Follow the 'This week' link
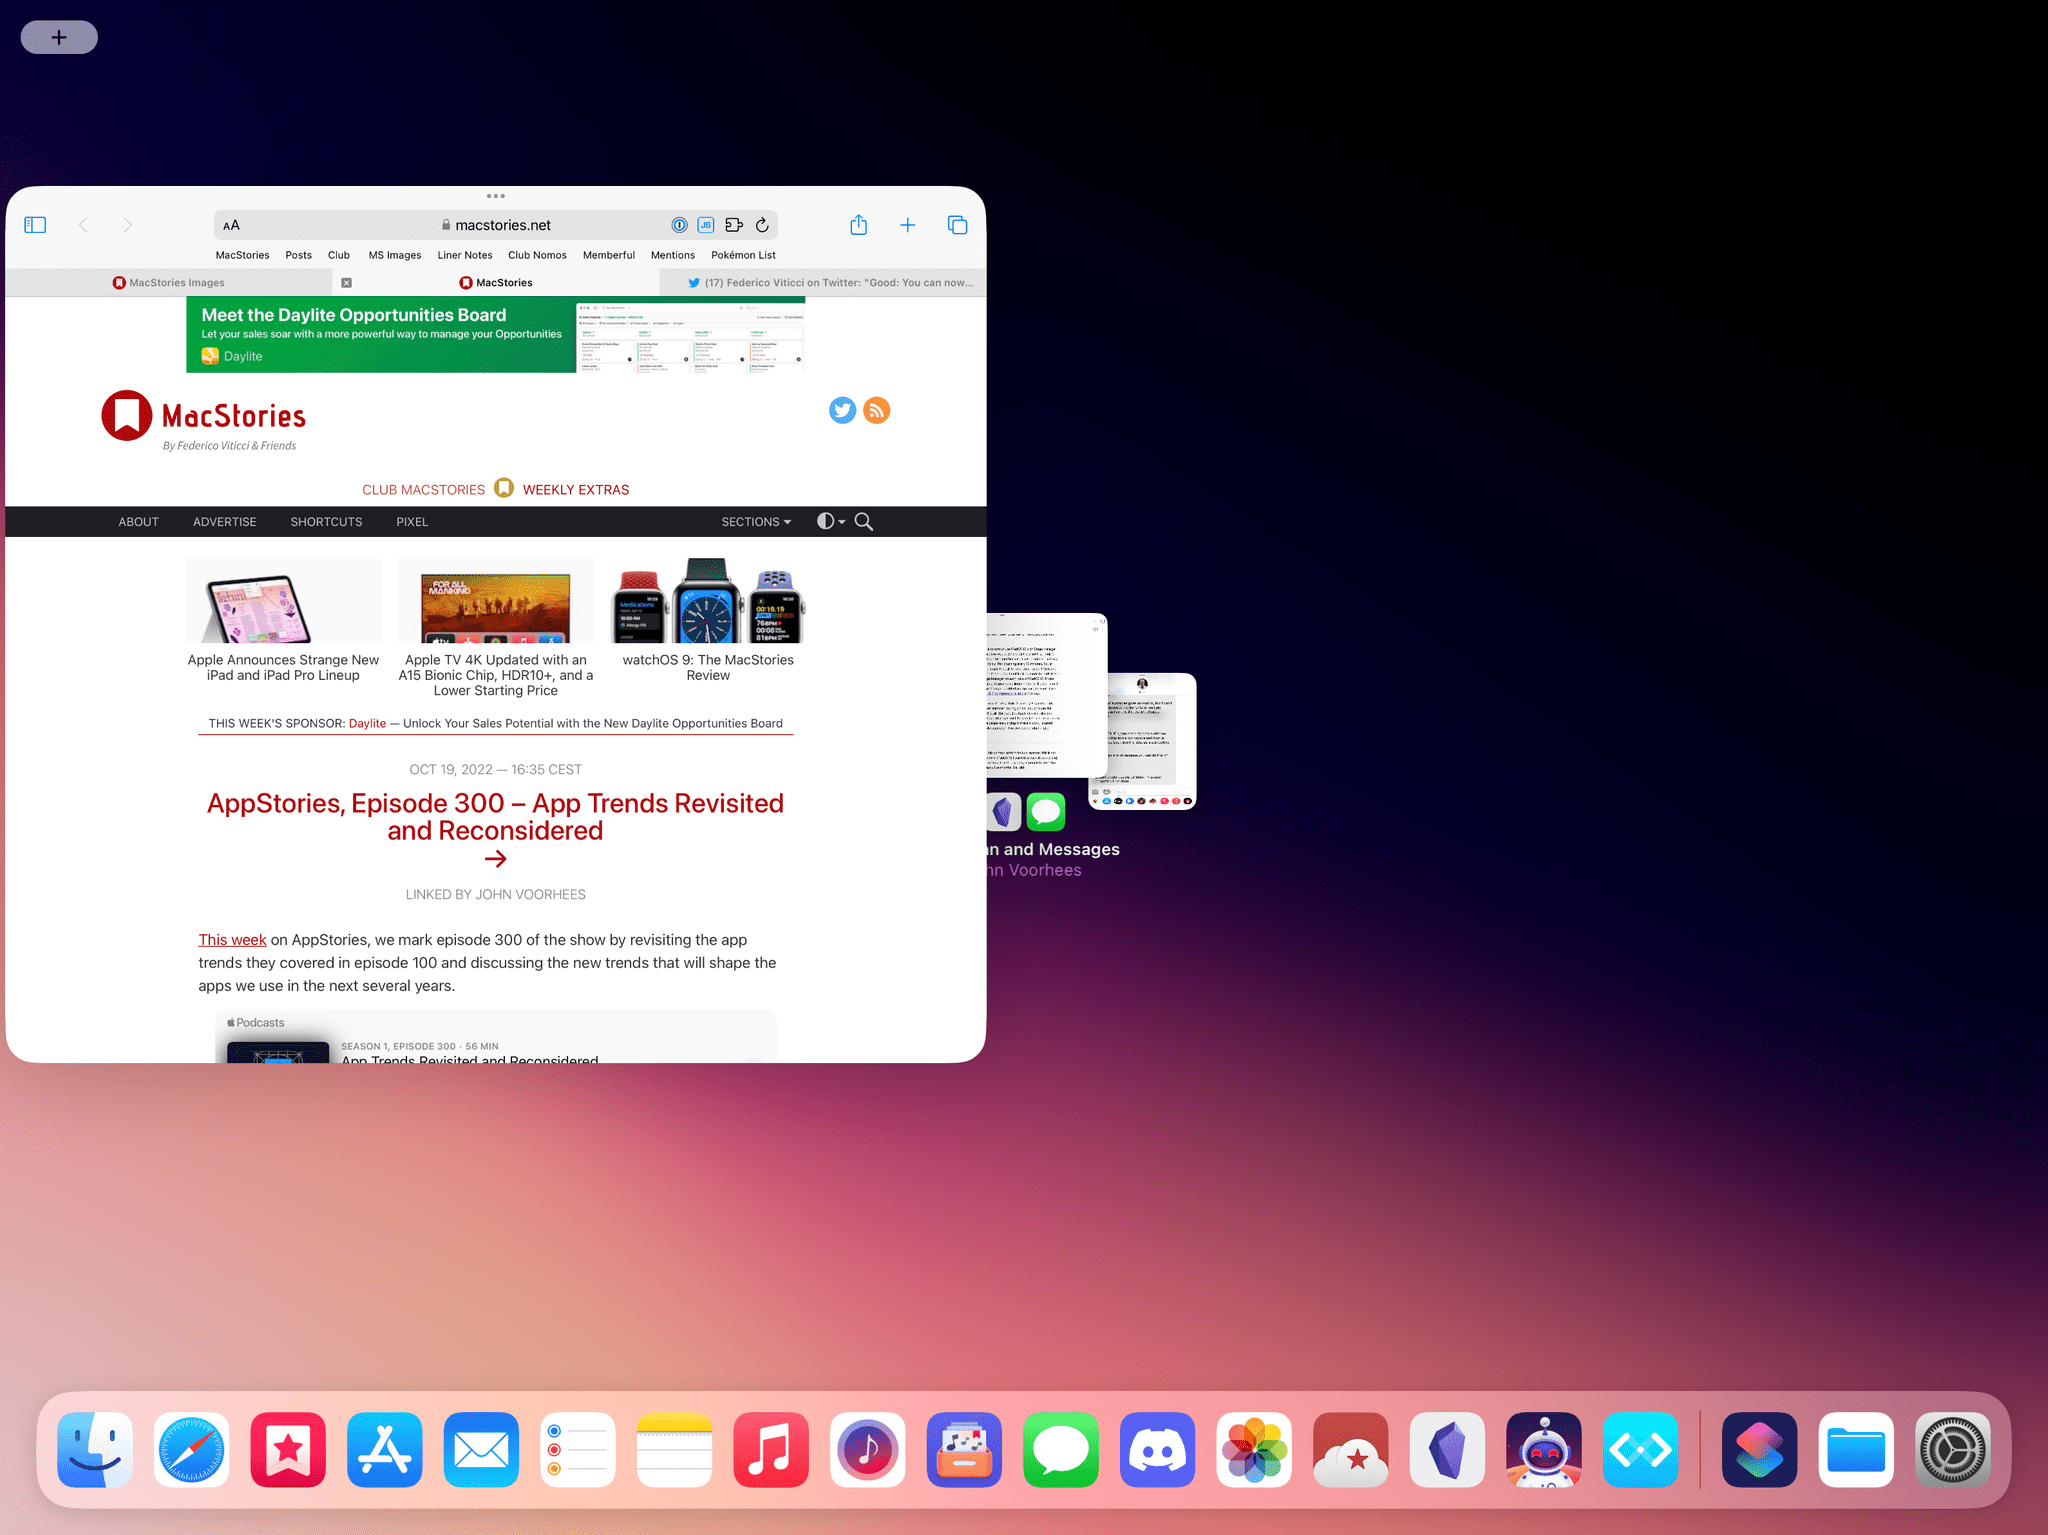 click(232, 940)
